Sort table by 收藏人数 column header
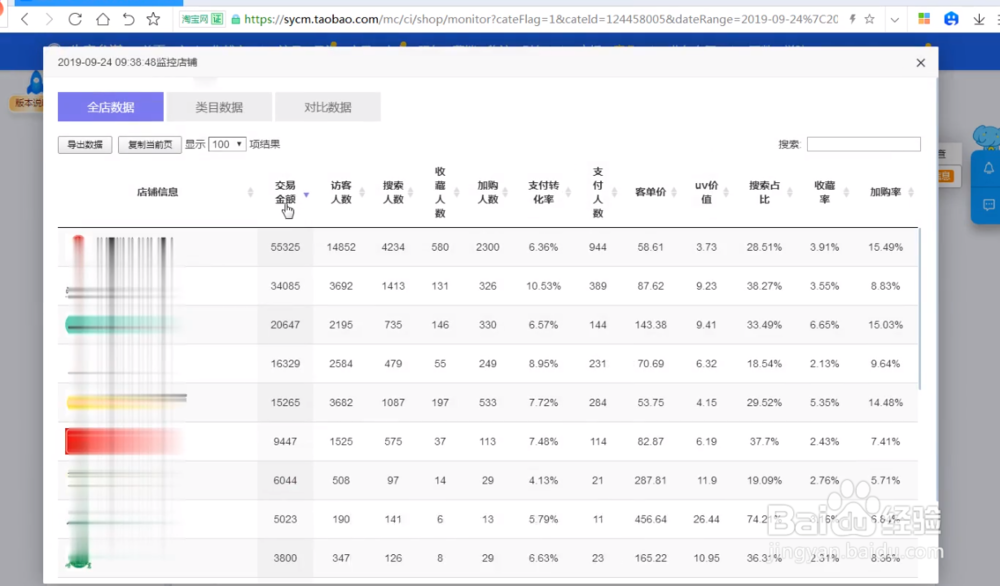1000x586 pixels. (440, 193)
